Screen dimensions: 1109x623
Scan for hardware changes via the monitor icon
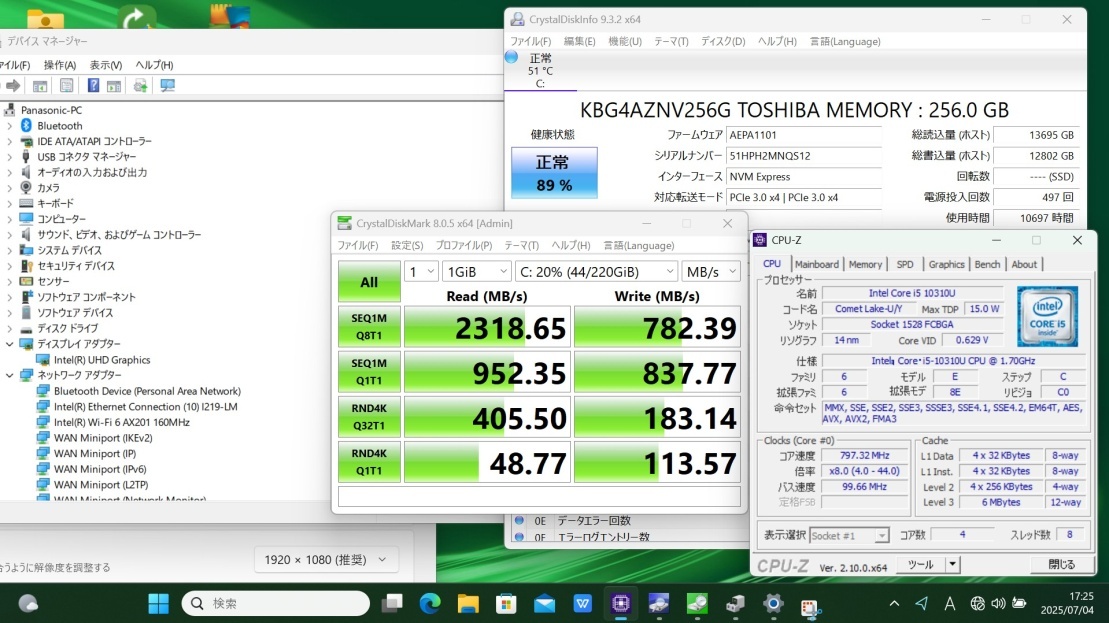pyautogui.click(x=167, y=86)
